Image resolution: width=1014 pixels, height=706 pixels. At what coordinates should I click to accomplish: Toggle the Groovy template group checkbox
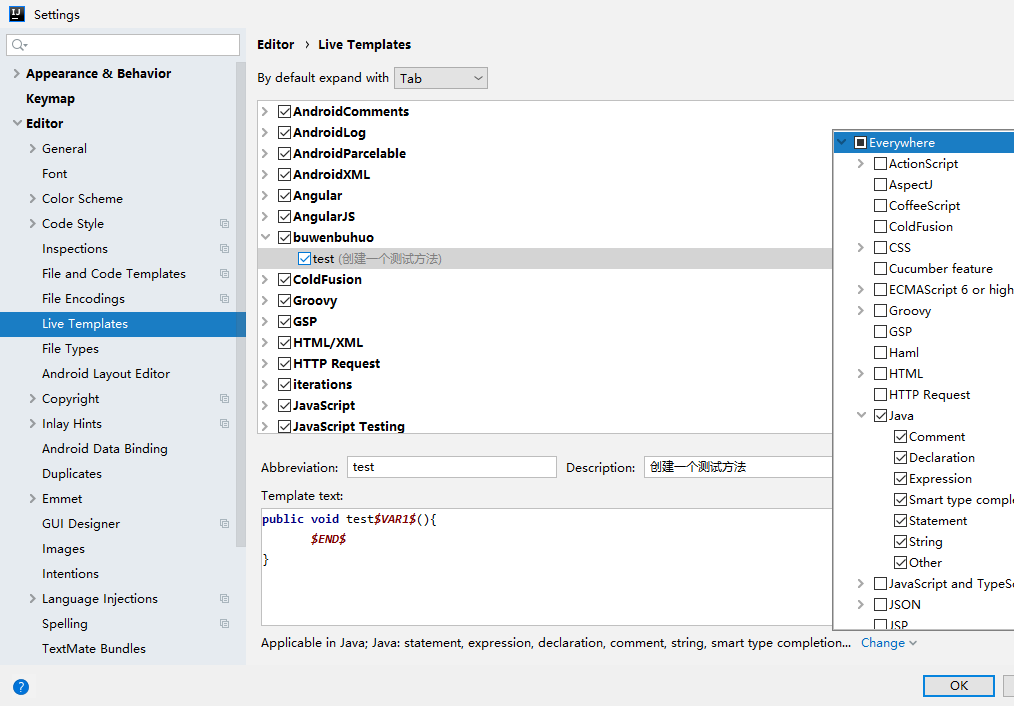tap(285, 301)
